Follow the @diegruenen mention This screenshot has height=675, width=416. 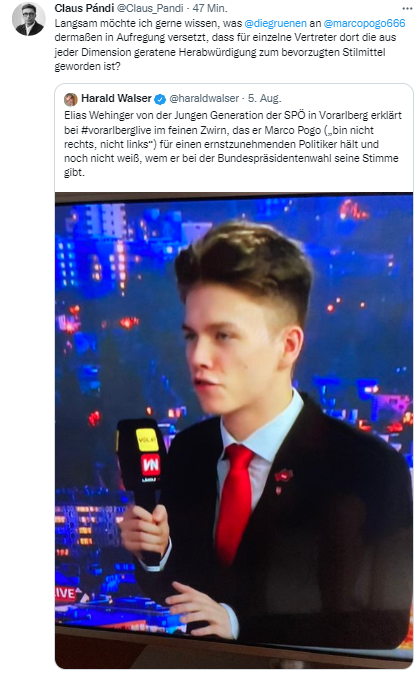click(276, 23)
